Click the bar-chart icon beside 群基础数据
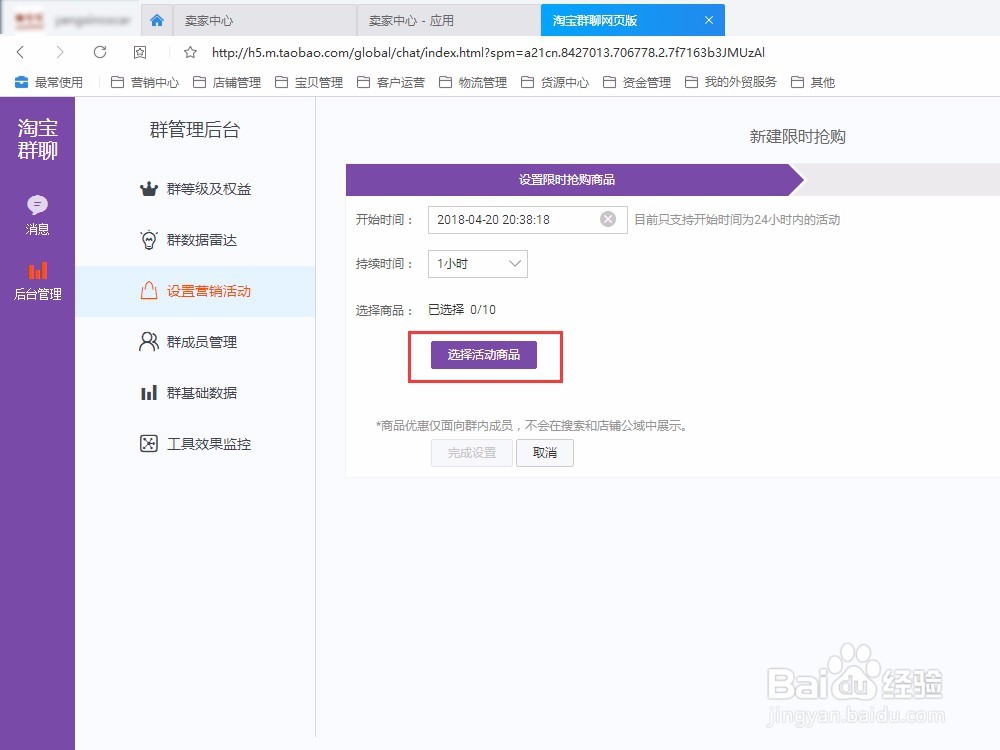The image size is (1000, 750). coord(148,392)
